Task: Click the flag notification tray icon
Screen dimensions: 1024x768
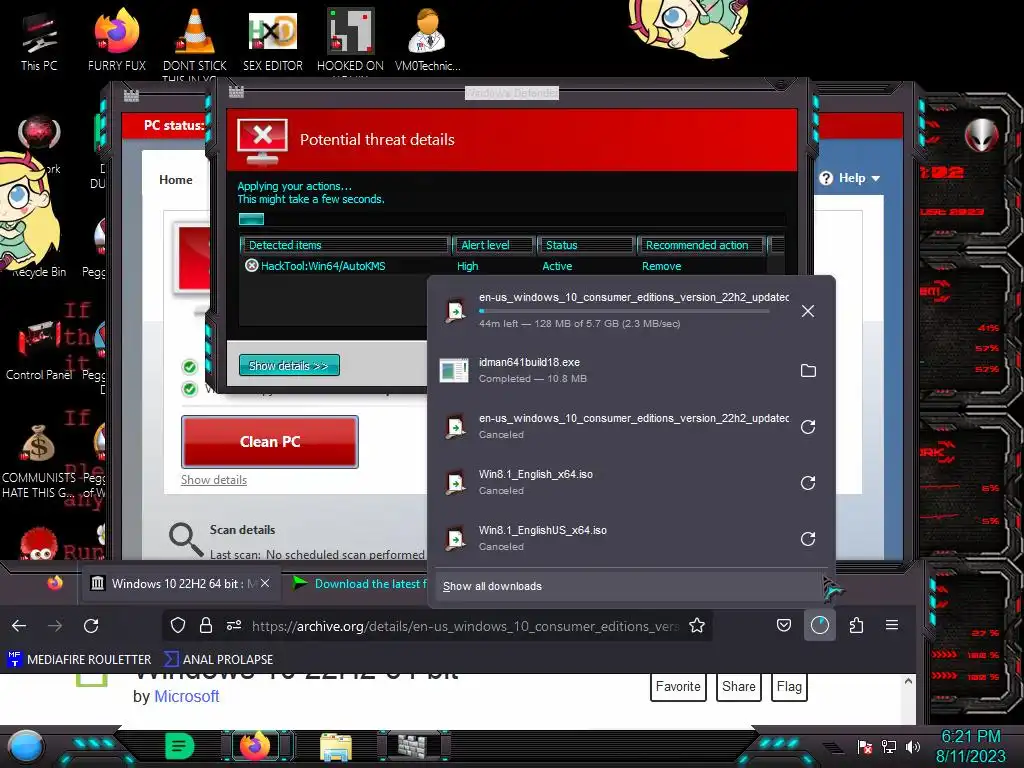Action: tap(865, 746)
